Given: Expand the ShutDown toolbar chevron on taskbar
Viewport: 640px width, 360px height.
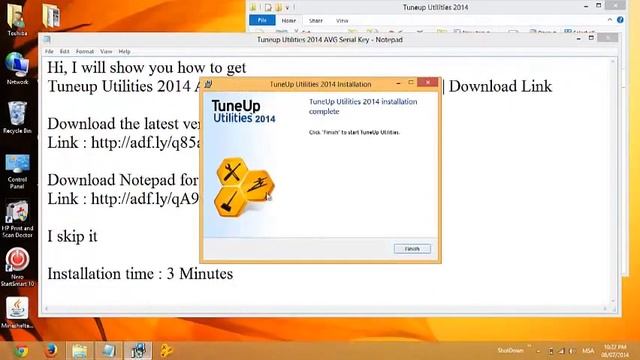Looking at the screenshot, I should click(x=529, y=346).
